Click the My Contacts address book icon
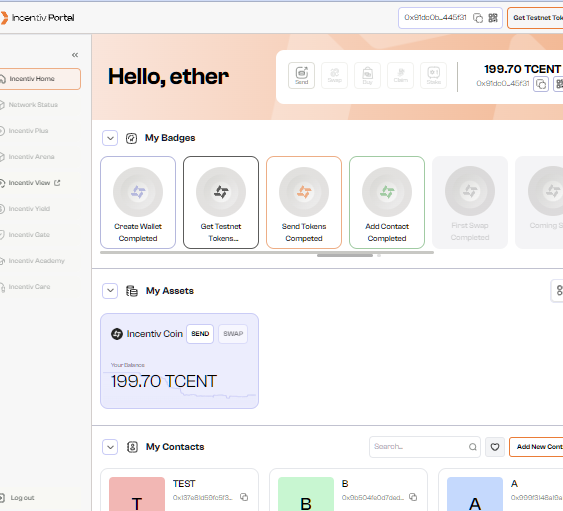Viewport: 563px width, 511px height. [132, 447]
